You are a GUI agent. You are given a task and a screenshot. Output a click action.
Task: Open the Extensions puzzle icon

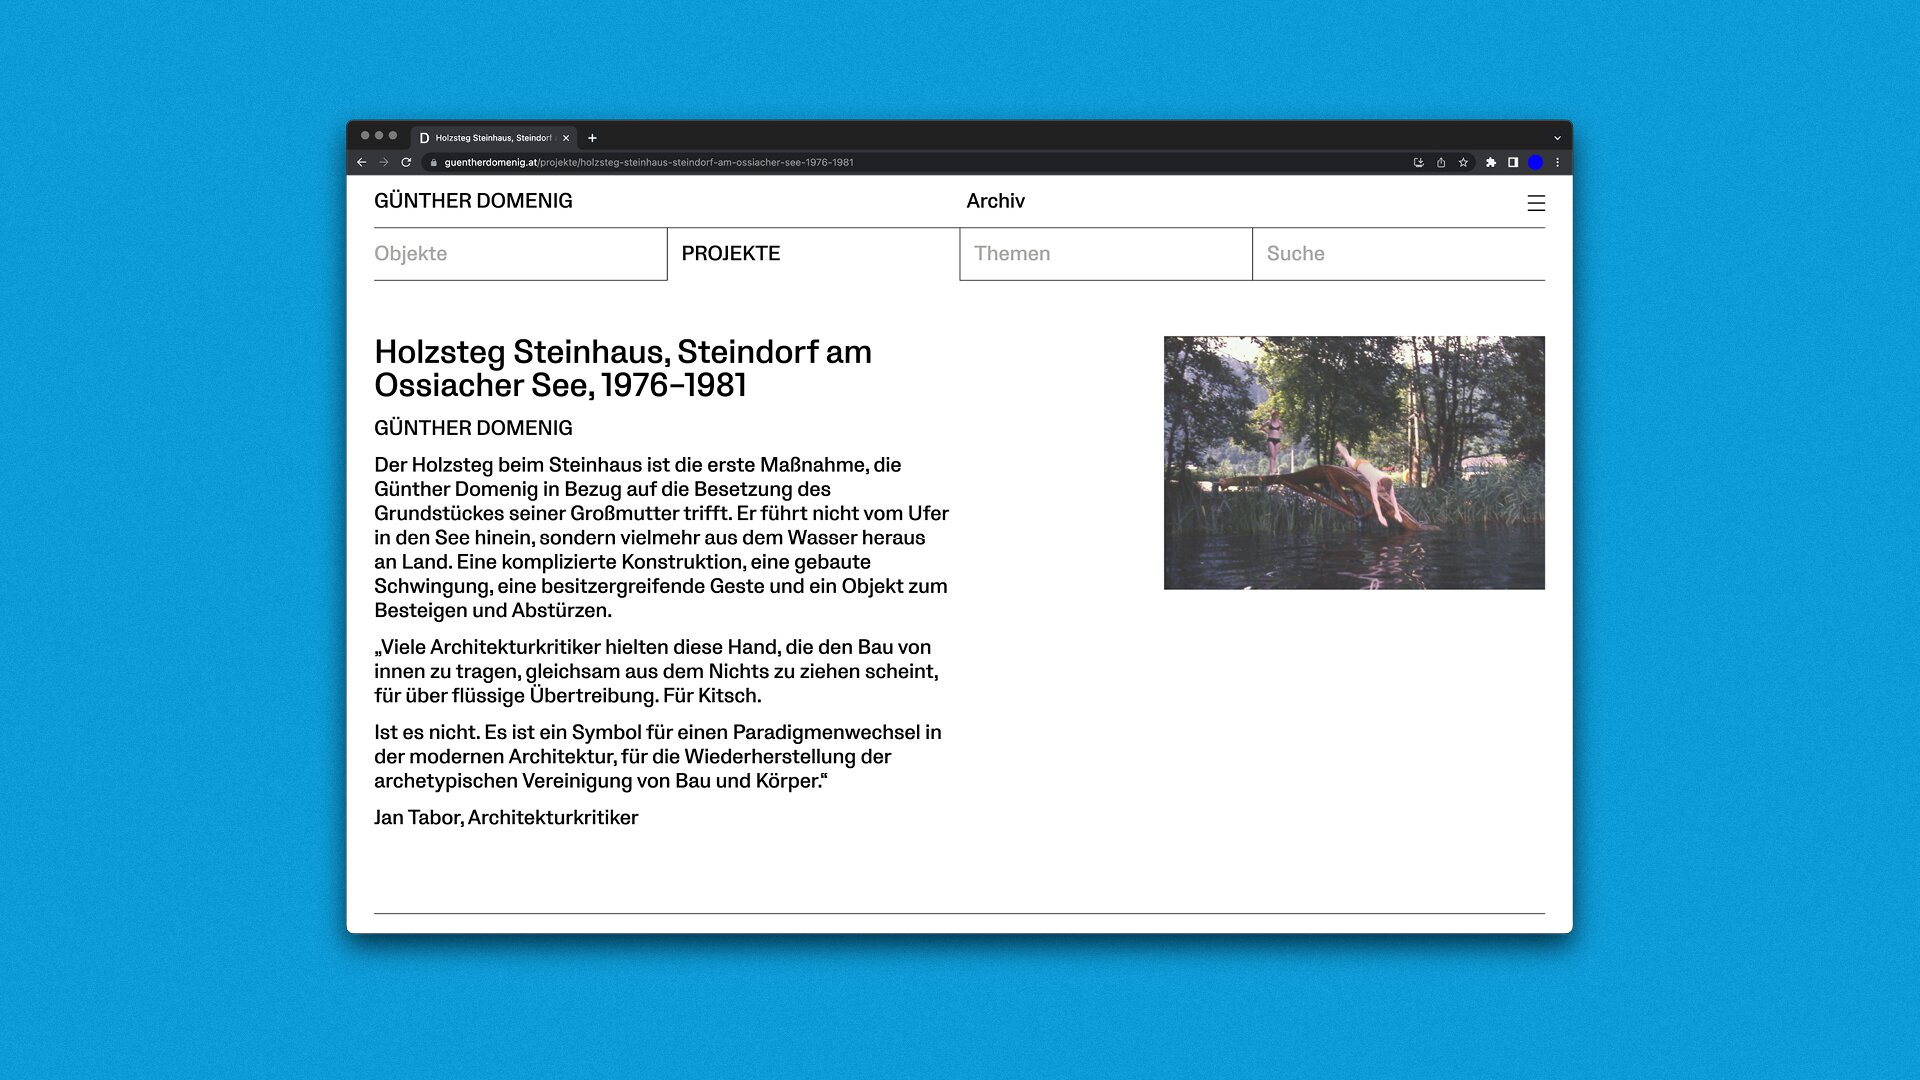click(1491, 162)
